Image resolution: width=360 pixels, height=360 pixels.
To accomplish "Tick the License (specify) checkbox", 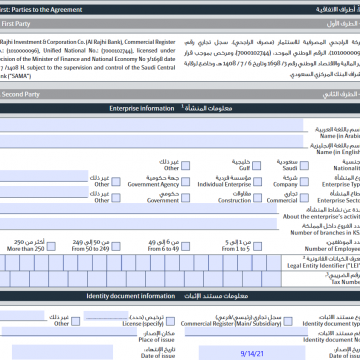I will coord(170,321).
